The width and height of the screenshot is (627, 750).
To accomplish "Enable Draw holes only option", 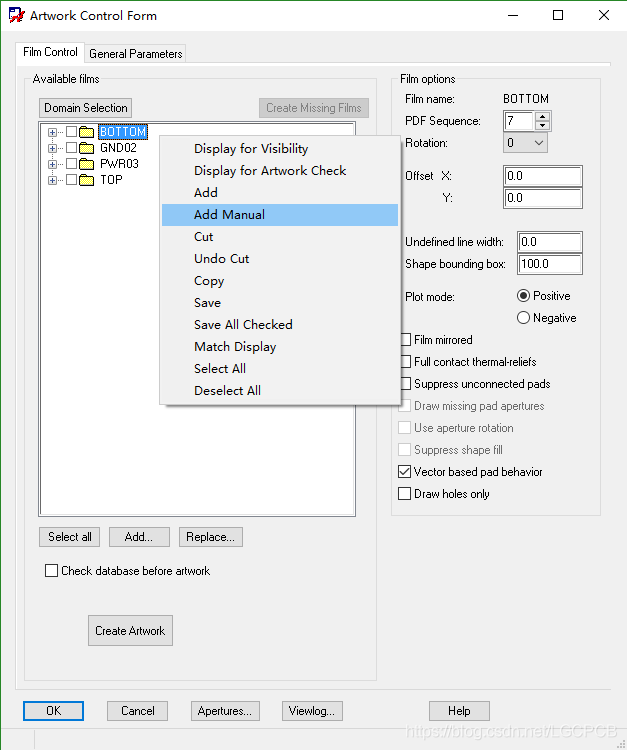I will click(x=405, y=494).
